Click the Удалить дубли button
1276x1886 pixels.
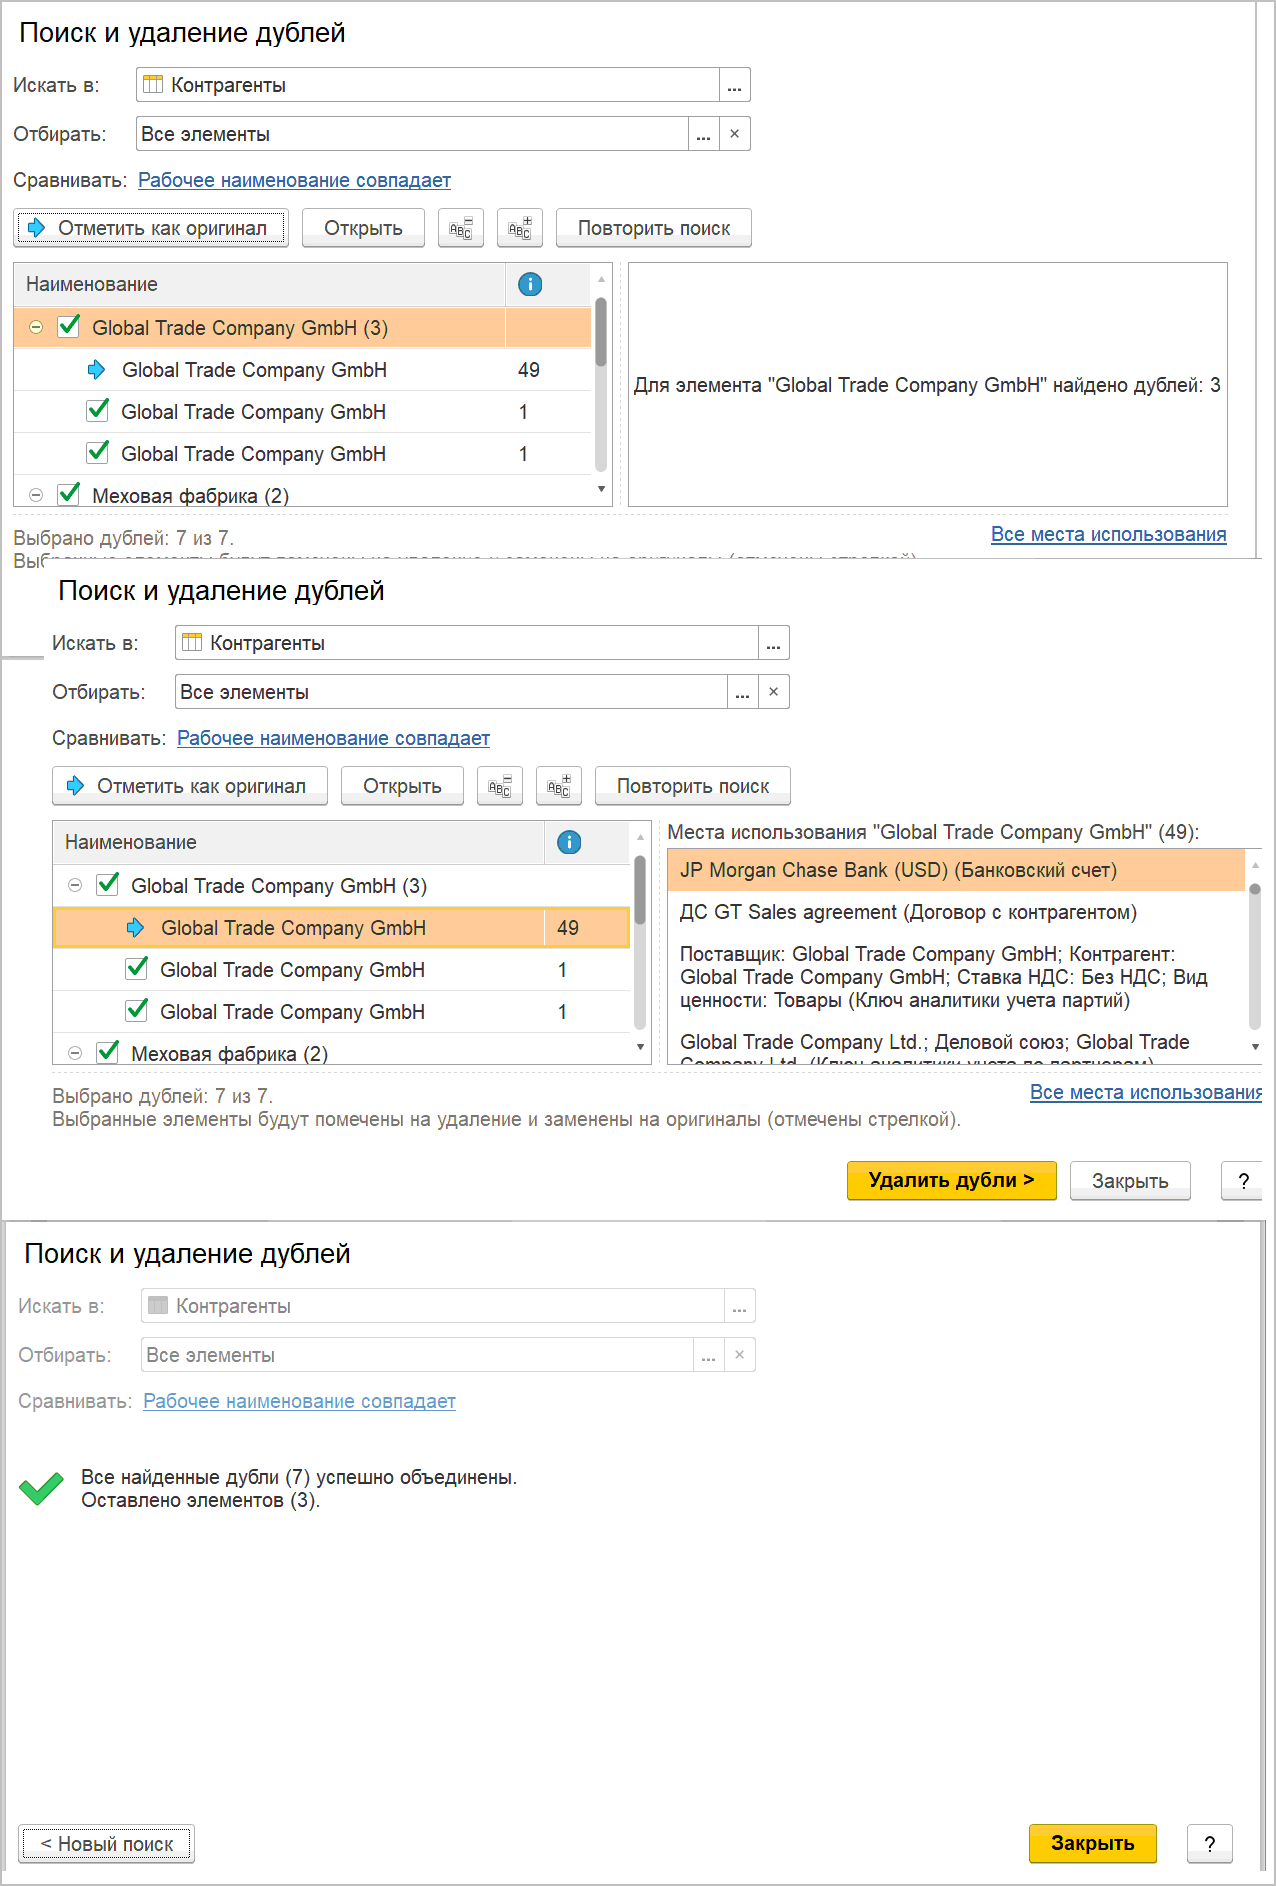951,1181
